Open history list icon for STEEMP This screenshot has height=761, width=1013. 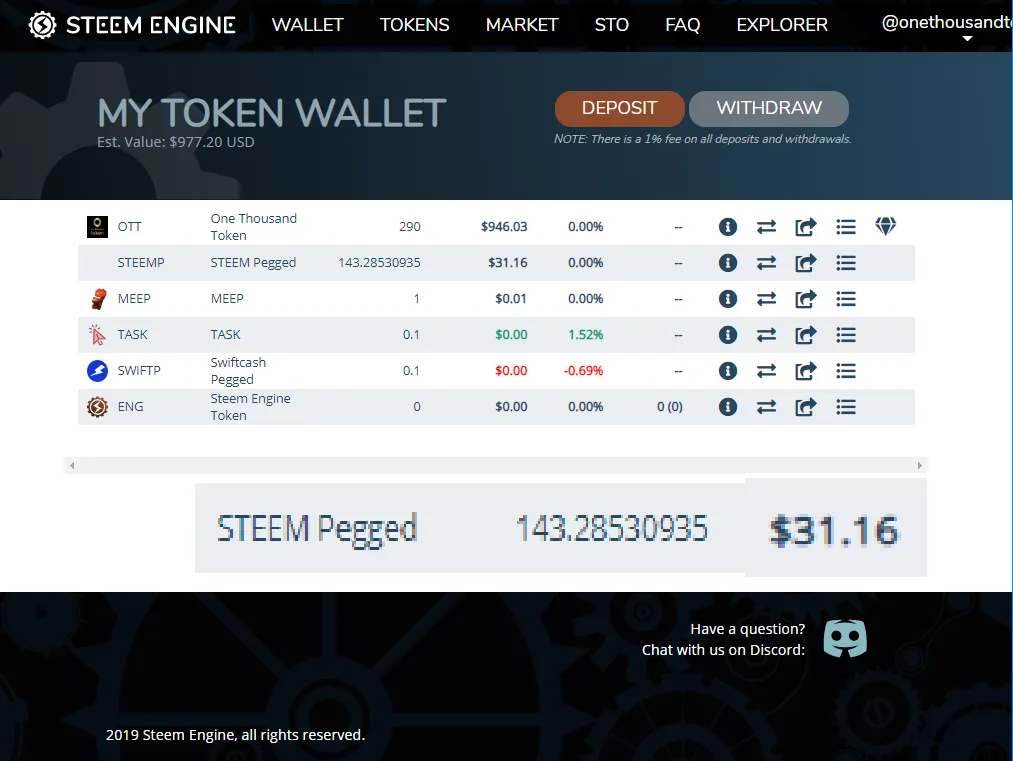pyautogui.click(x=846, y=263)
